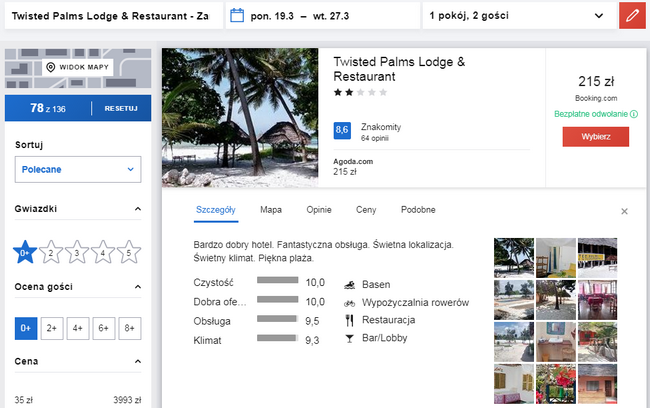Click the Wypożyczalnia rowerów amenity text
Viewport: 650px width, 408px height.
pos(415,303)
